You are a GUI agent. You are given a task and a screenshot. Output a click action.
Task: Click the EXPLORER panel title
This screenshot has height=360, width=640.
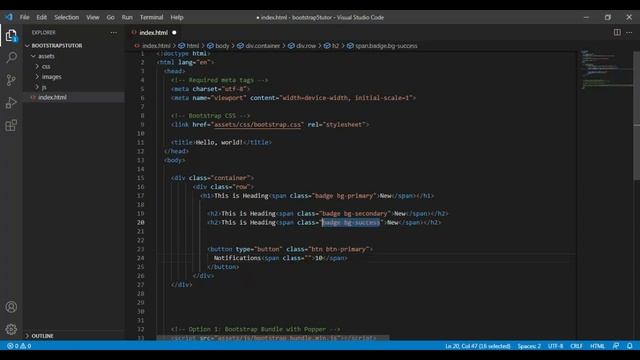point(44,33)
